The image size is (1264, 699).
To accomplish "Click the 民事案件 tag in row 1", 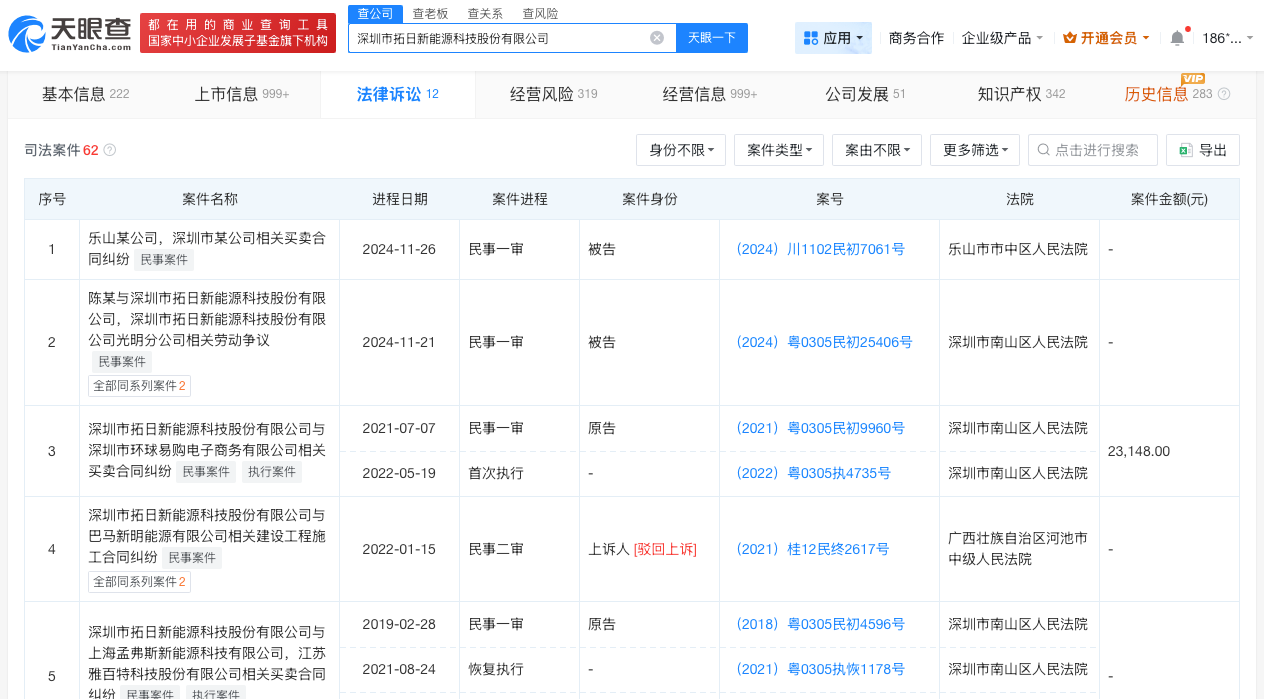I will pos(164,260).
